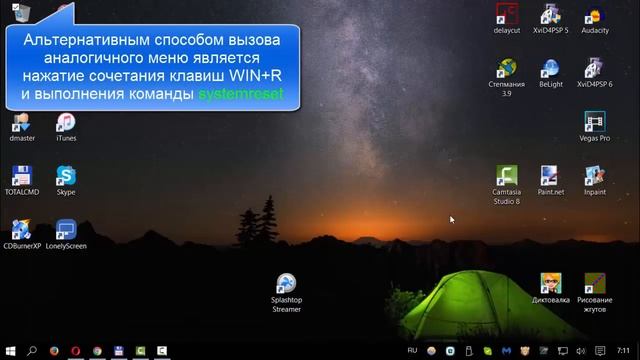Open the XviD4PSP 6 shortcut
This screenshot has width=640, height=360.
(x=595, y=73)
